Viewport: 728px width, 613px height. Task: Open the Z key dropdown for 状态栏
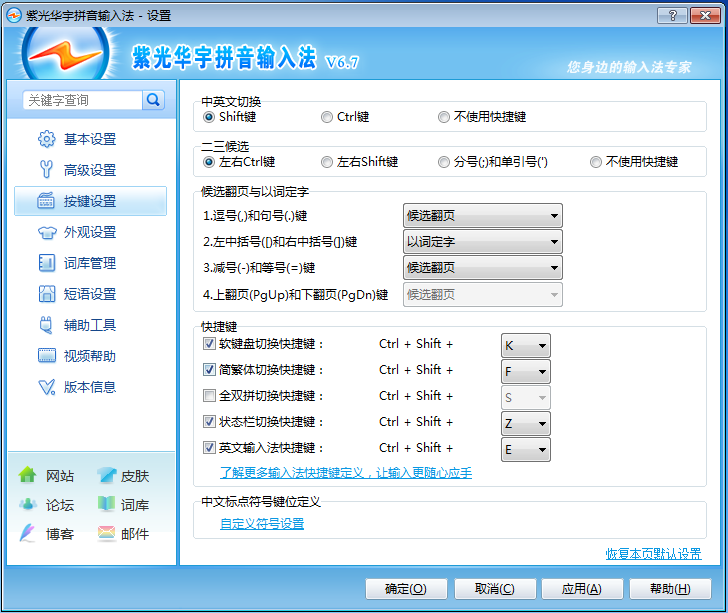pos(526,424)
